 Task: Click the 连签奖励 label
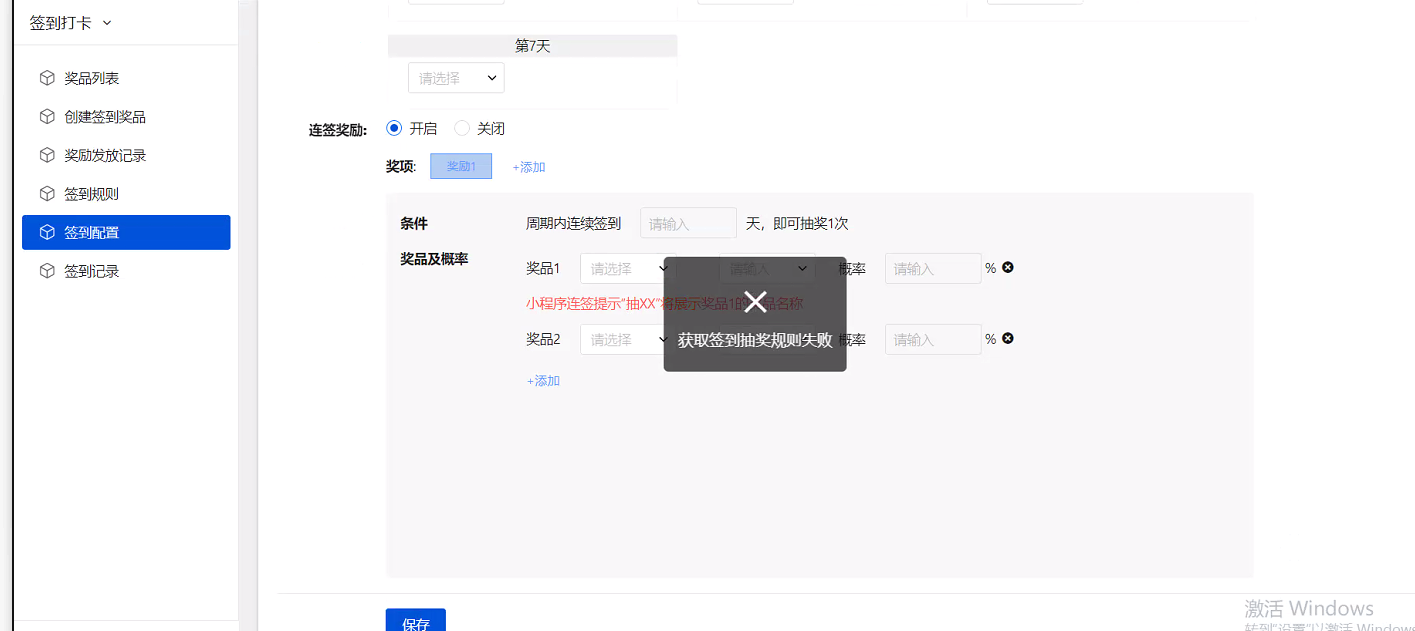point(338,130)
